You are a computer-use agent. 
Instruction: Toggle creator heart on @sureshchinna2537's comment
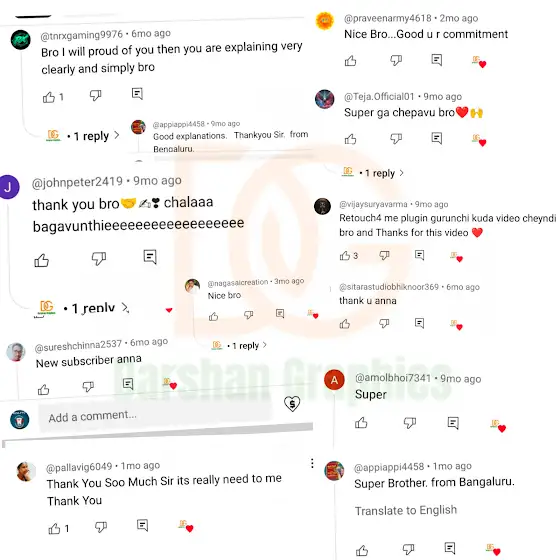pos(170,384)
